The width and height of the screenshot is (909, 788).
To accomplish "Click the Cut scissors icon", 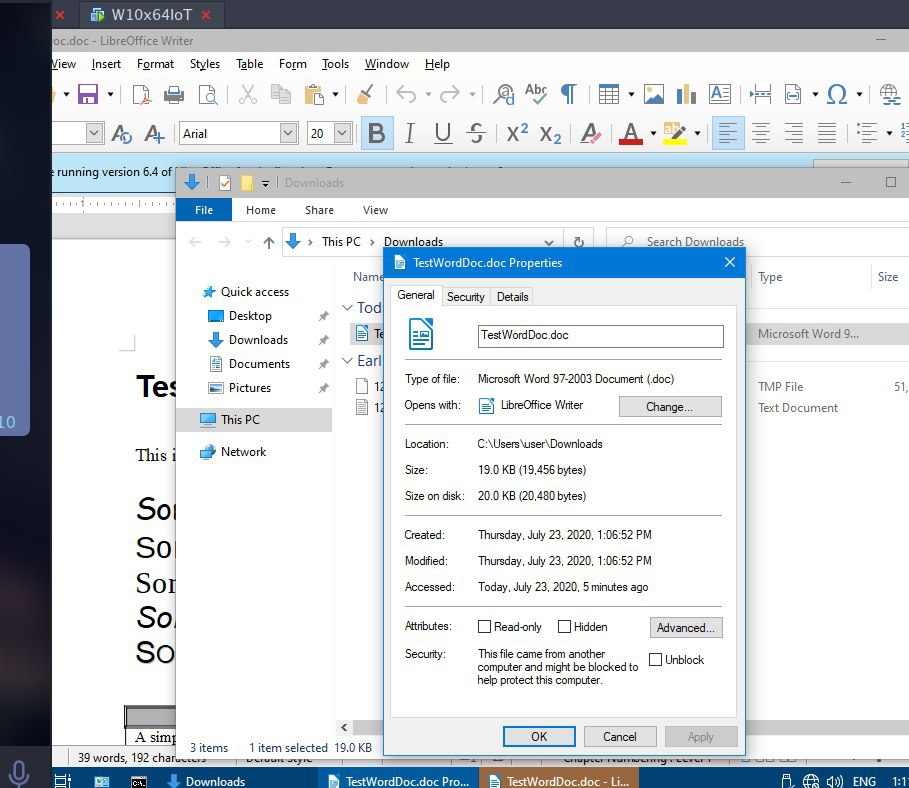I will point(248,94).
